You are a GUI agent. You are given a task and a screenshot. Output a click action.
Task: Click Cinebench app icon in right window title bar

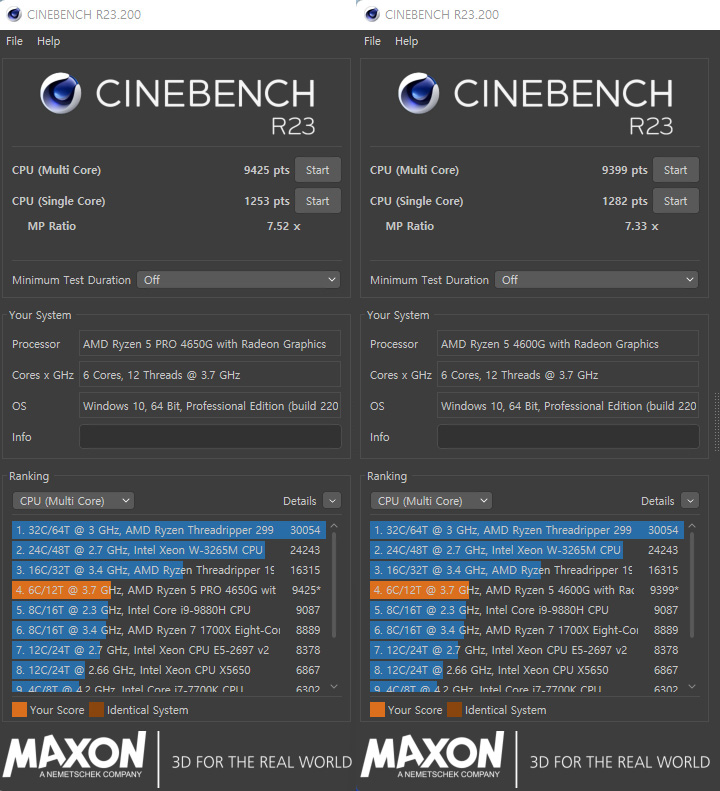click(x=372, y=14)
